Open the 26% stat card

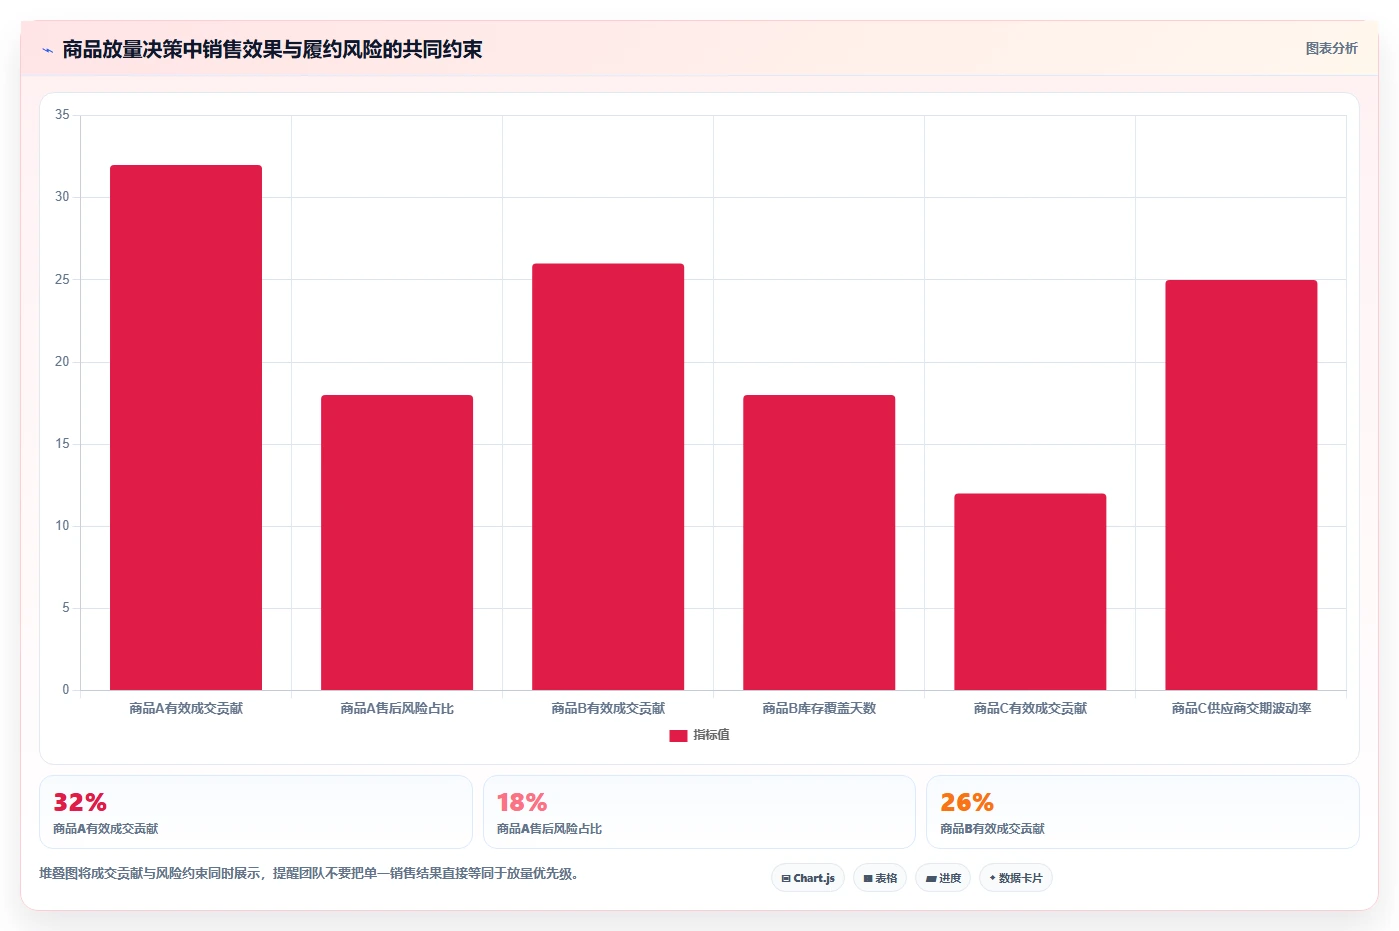1143,812
